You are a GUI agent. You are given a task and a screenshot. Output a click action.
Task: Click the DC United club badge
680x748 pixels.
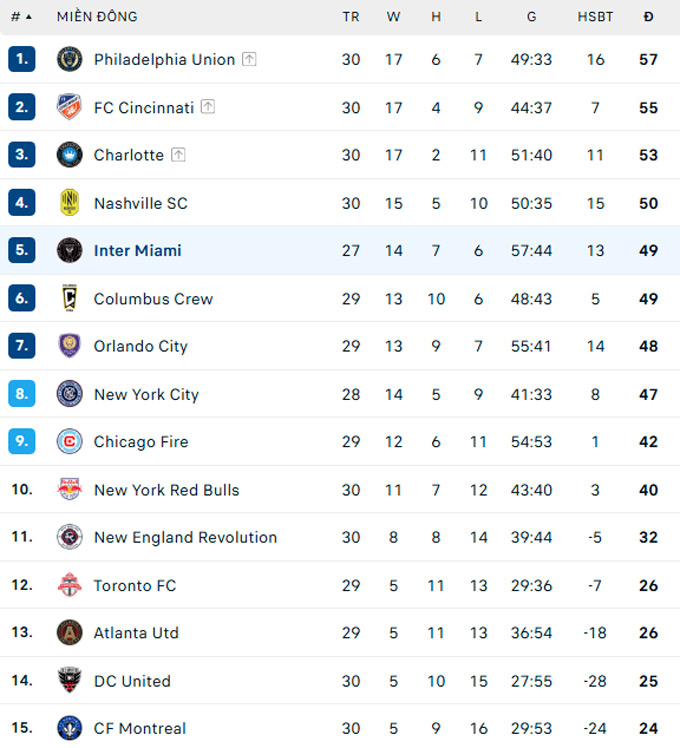point(69,681)
